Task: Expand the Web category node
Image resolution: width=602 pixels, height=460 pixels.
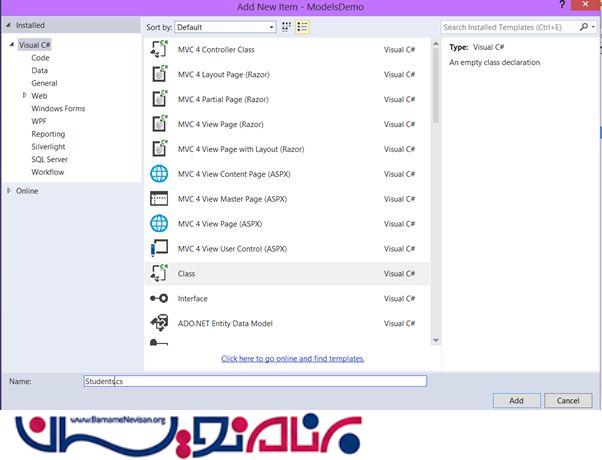Action: pos(25,96)
